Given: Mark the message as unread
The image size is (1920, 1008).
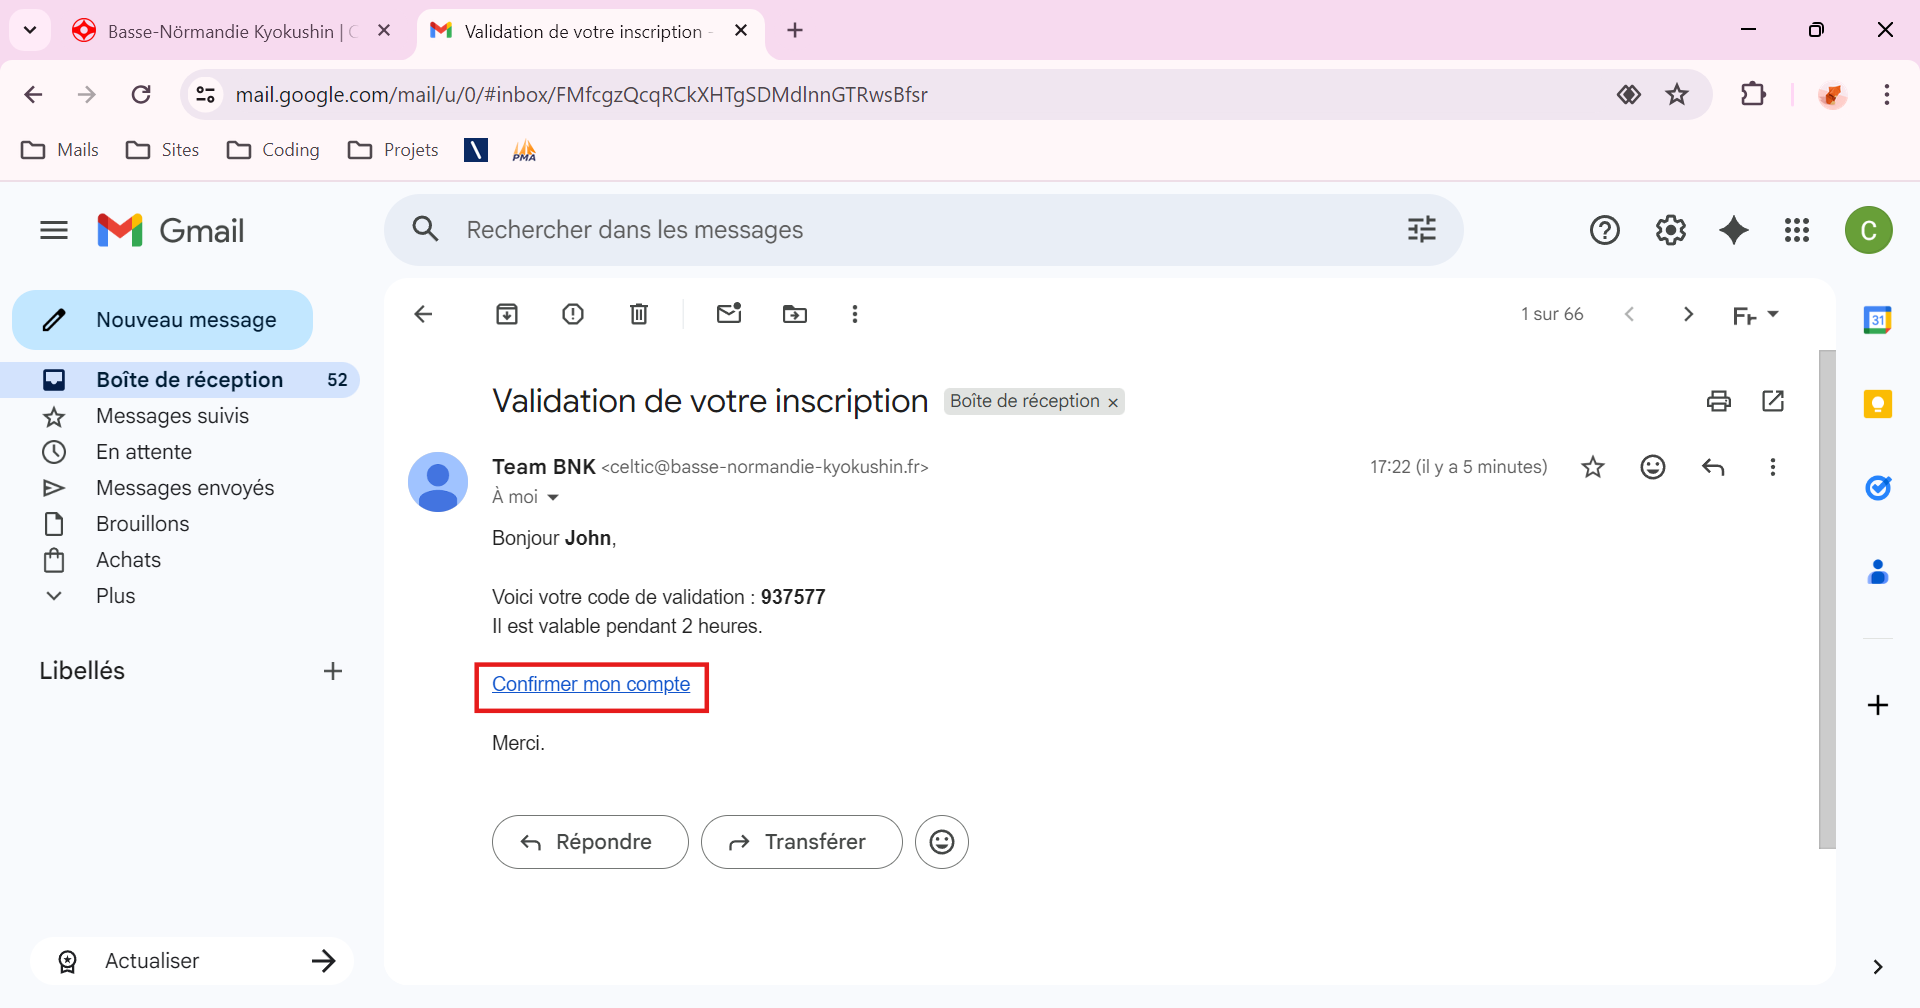Looking at the screenshot, I should click(729, 314).
